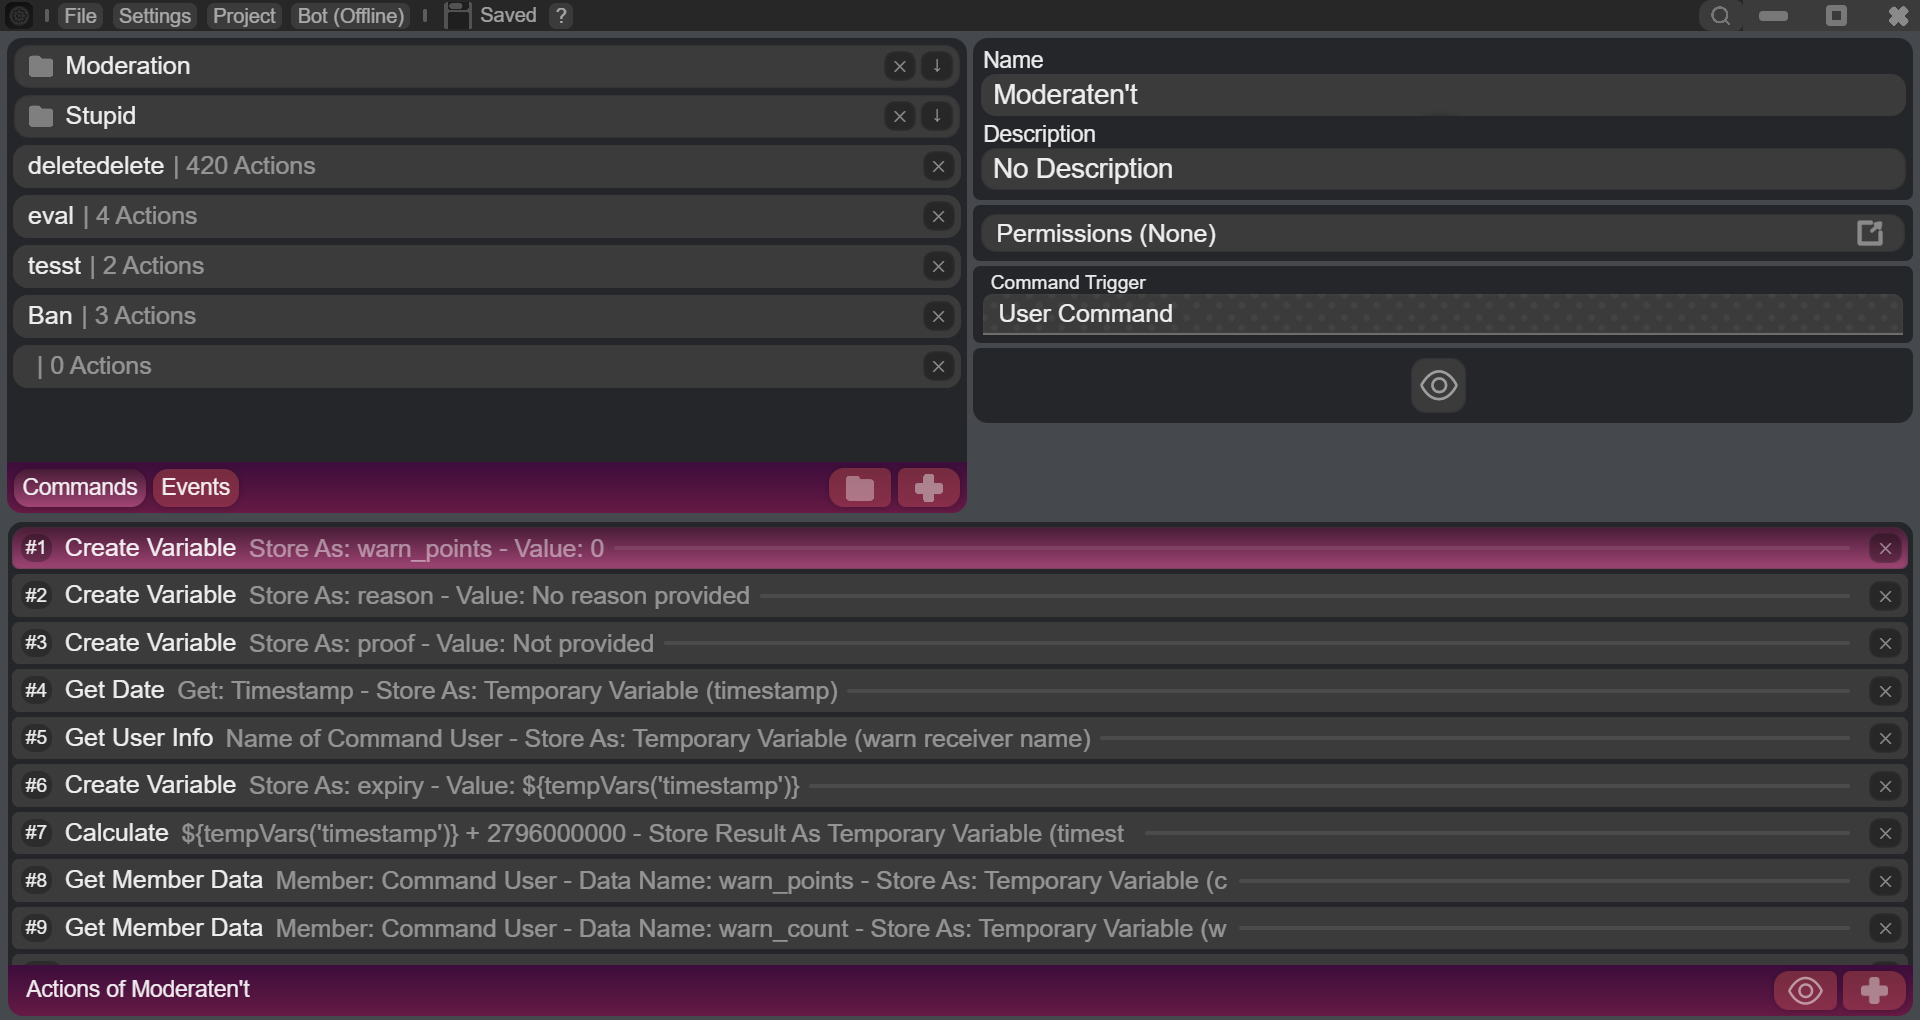Open the User Command trigger dropdown

click(x=1443, y=313)
